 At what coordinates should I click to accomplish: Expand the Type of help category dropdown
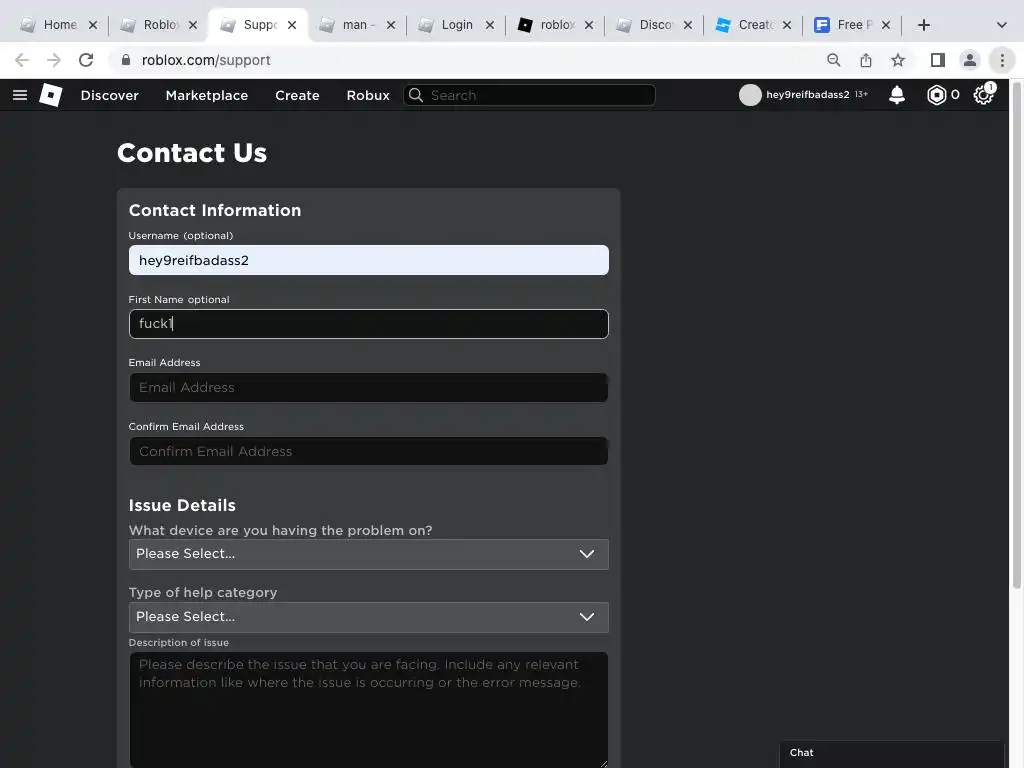coord(368,617)
